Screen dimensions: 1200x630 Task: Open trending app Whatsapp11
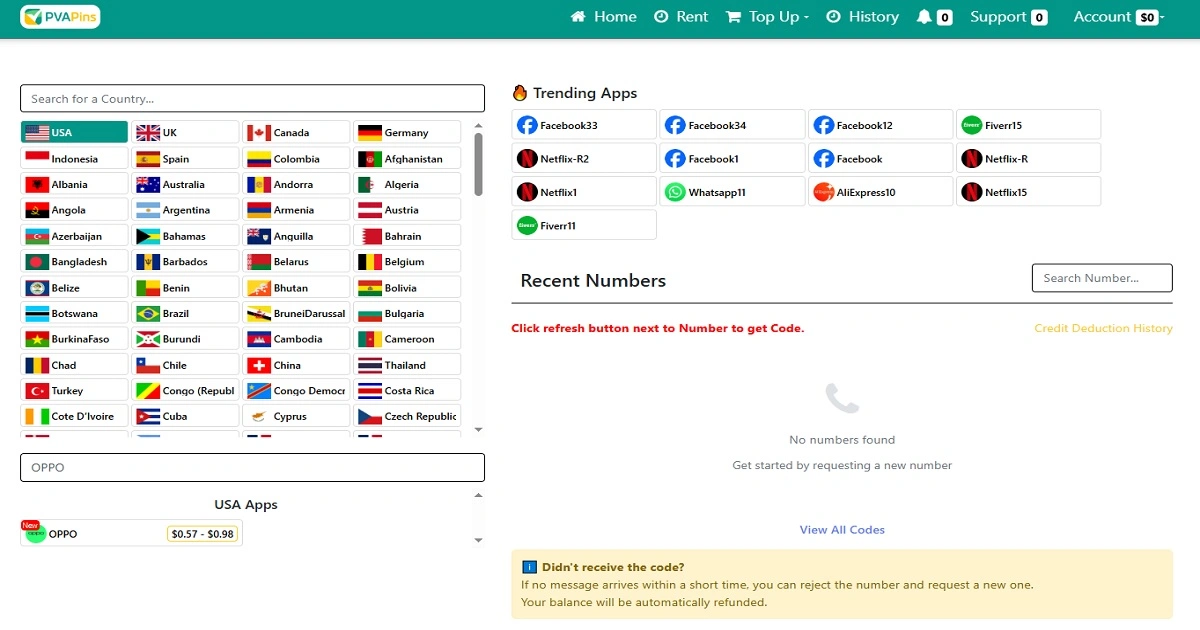click(x=732, y=192)
